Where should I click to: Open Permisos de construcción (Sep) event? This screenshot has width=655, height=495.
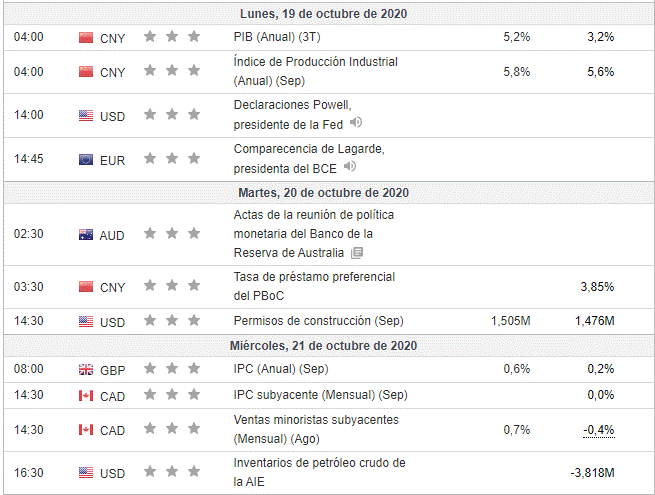coord(320,321)
